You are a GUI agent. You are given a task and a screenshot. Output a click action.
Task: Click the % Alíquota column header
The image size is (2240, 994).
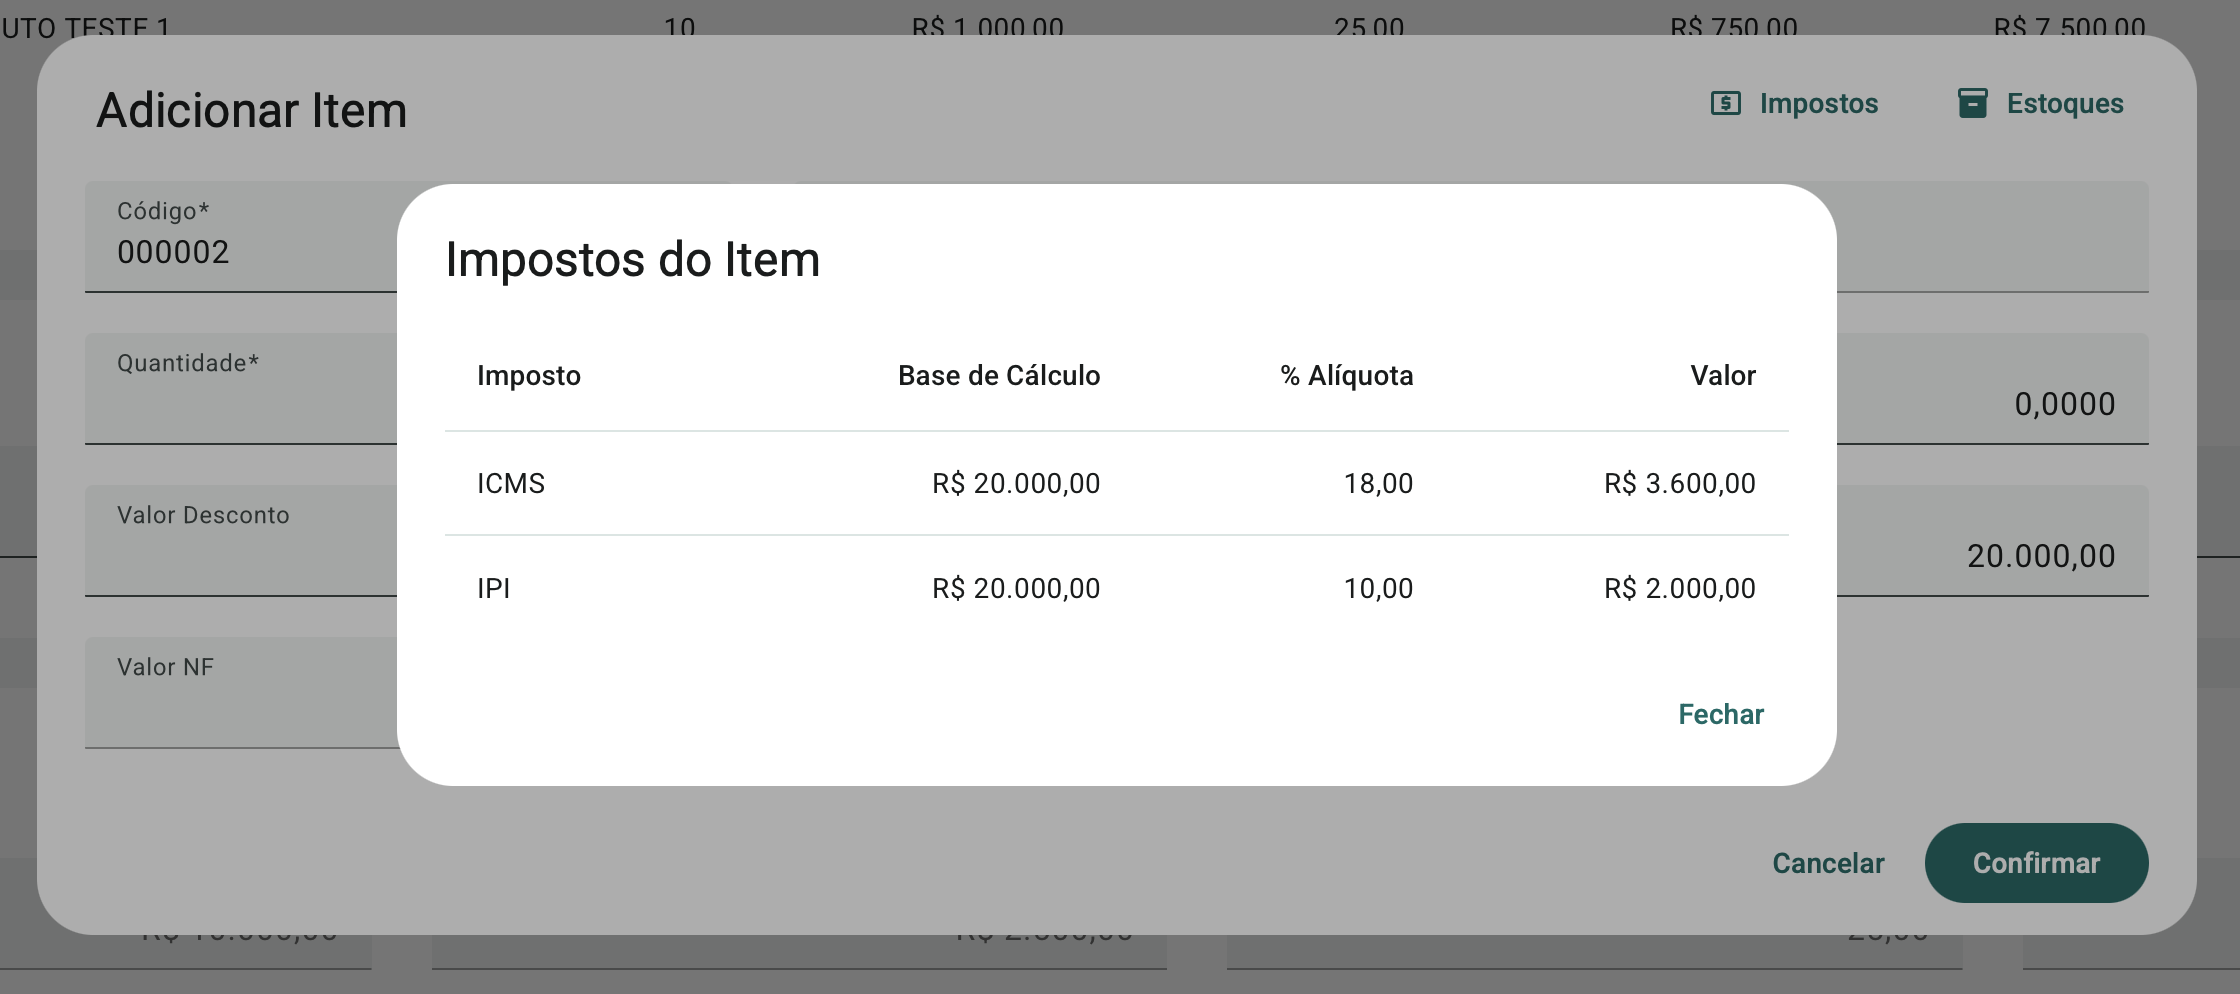1346,376
